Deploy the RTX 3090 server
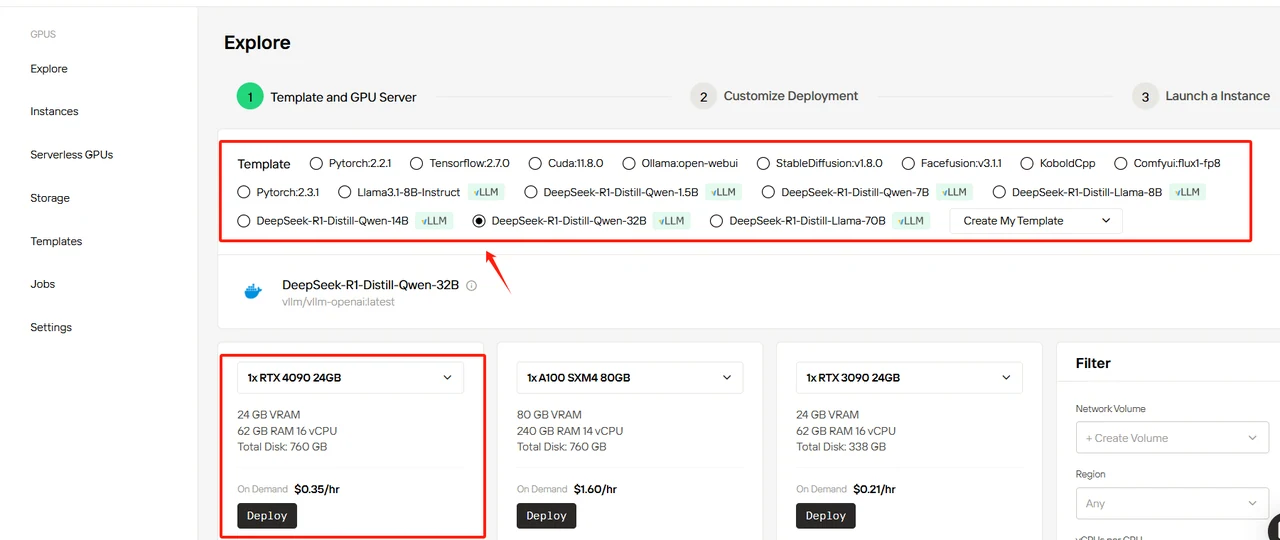This screenshot has height=540, width=1280. [x=826, y=516]
